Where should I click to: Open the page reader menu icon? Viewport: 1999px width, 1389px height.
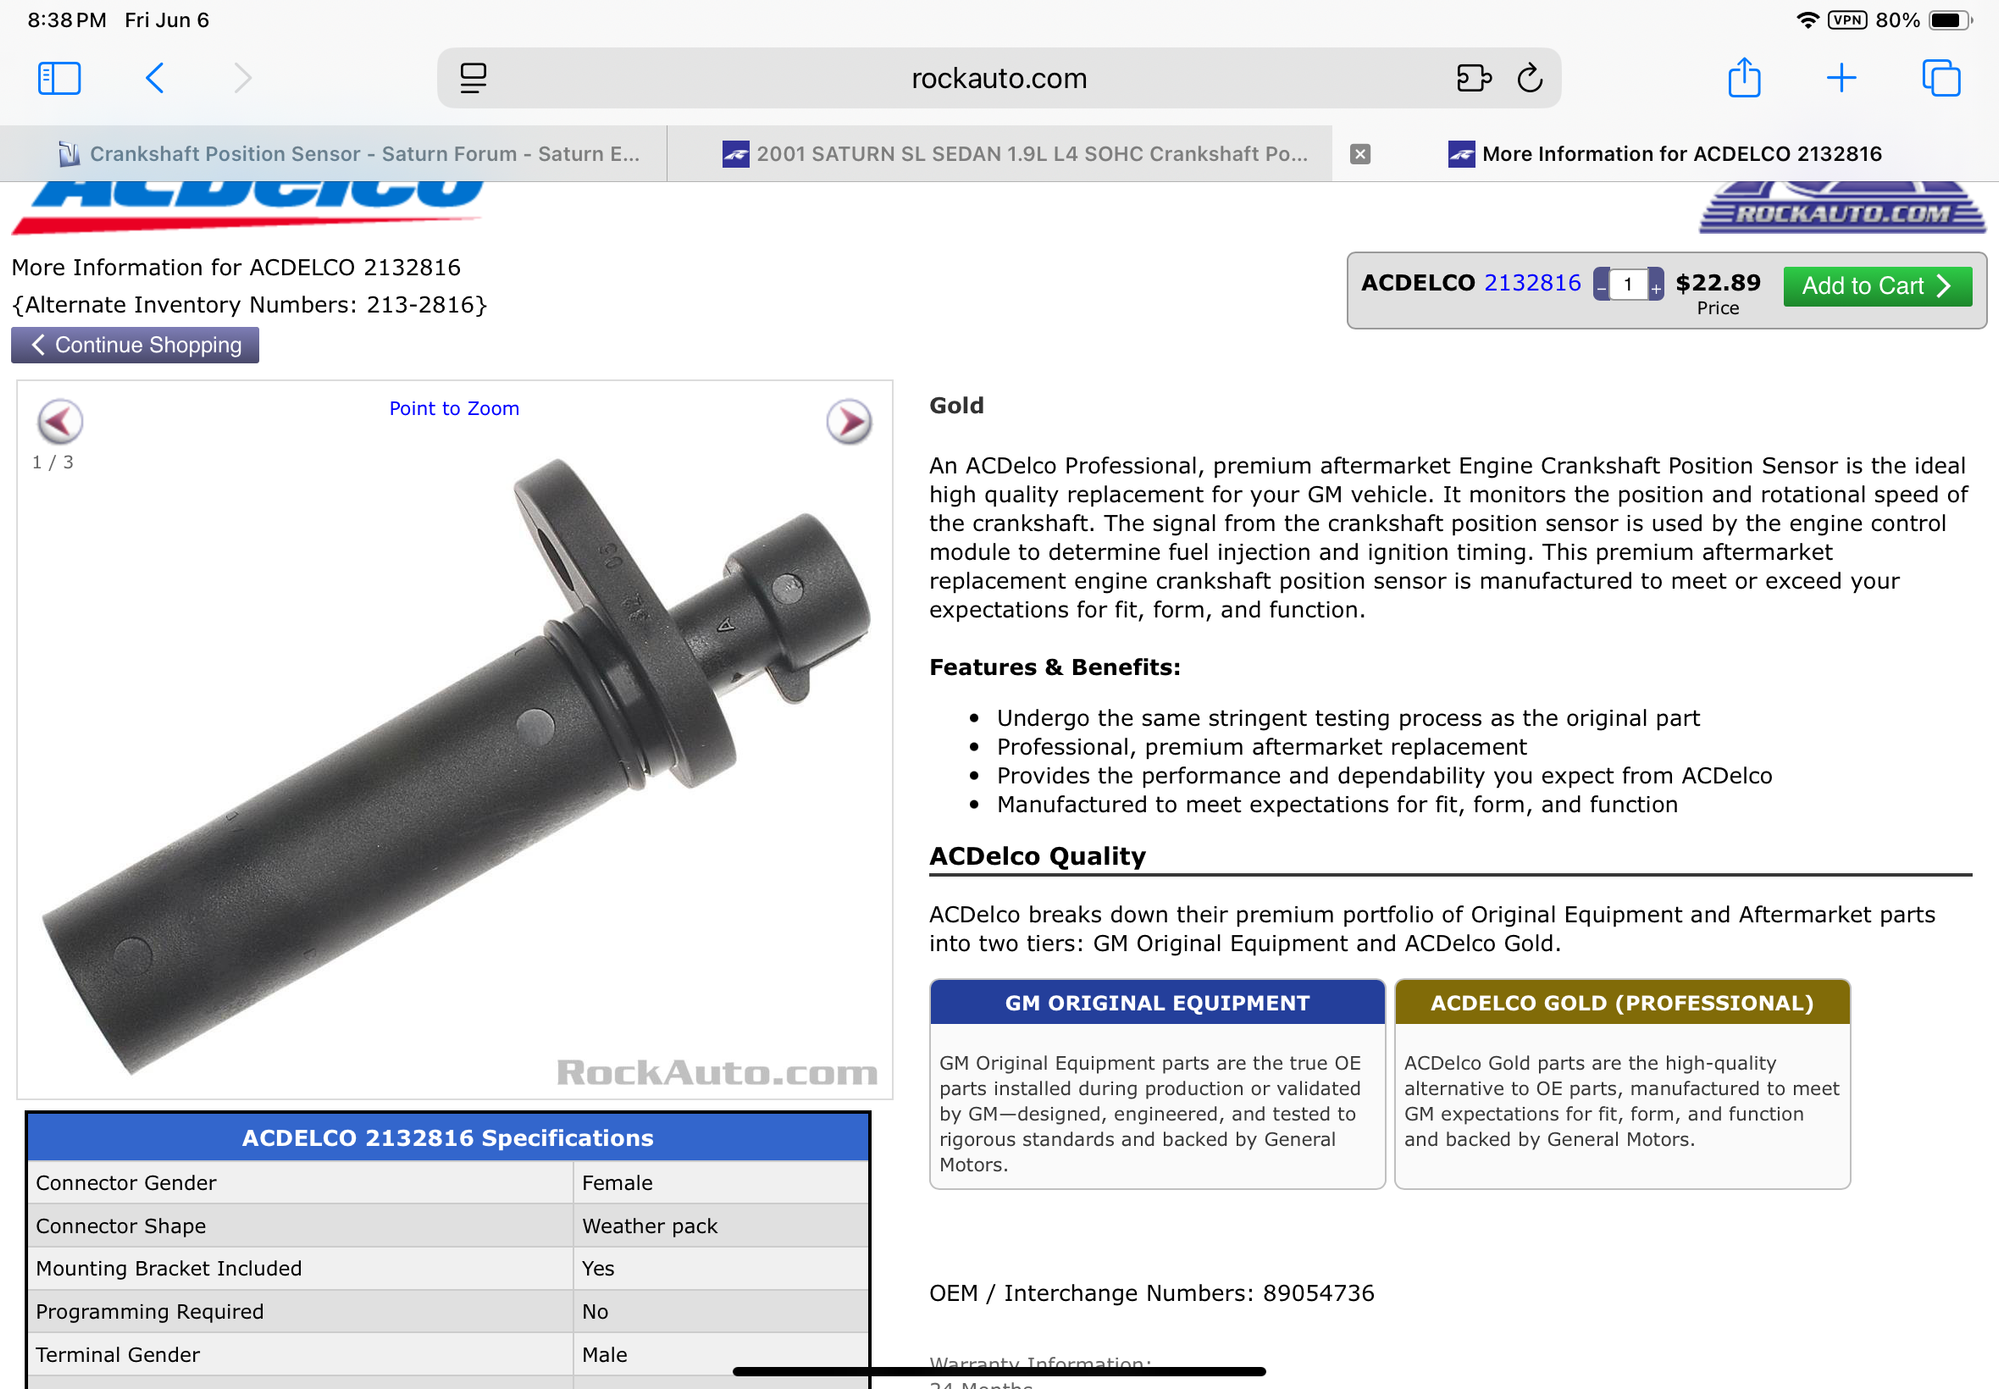click(x=473, y=78)
